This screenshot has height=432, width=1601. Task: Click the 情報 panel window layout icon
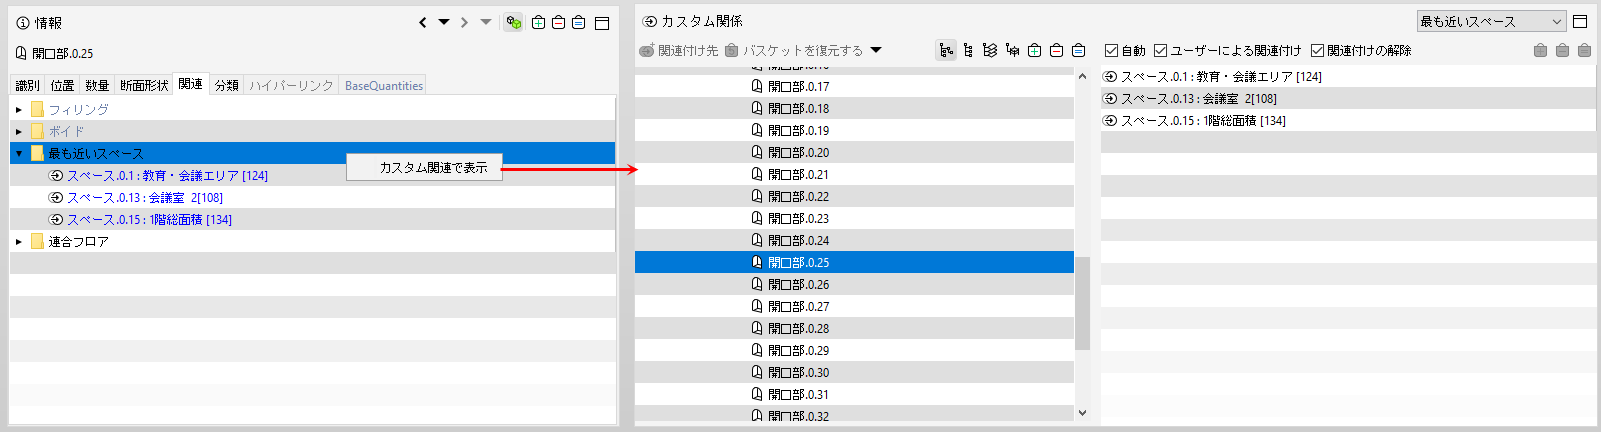coord(602,22)
